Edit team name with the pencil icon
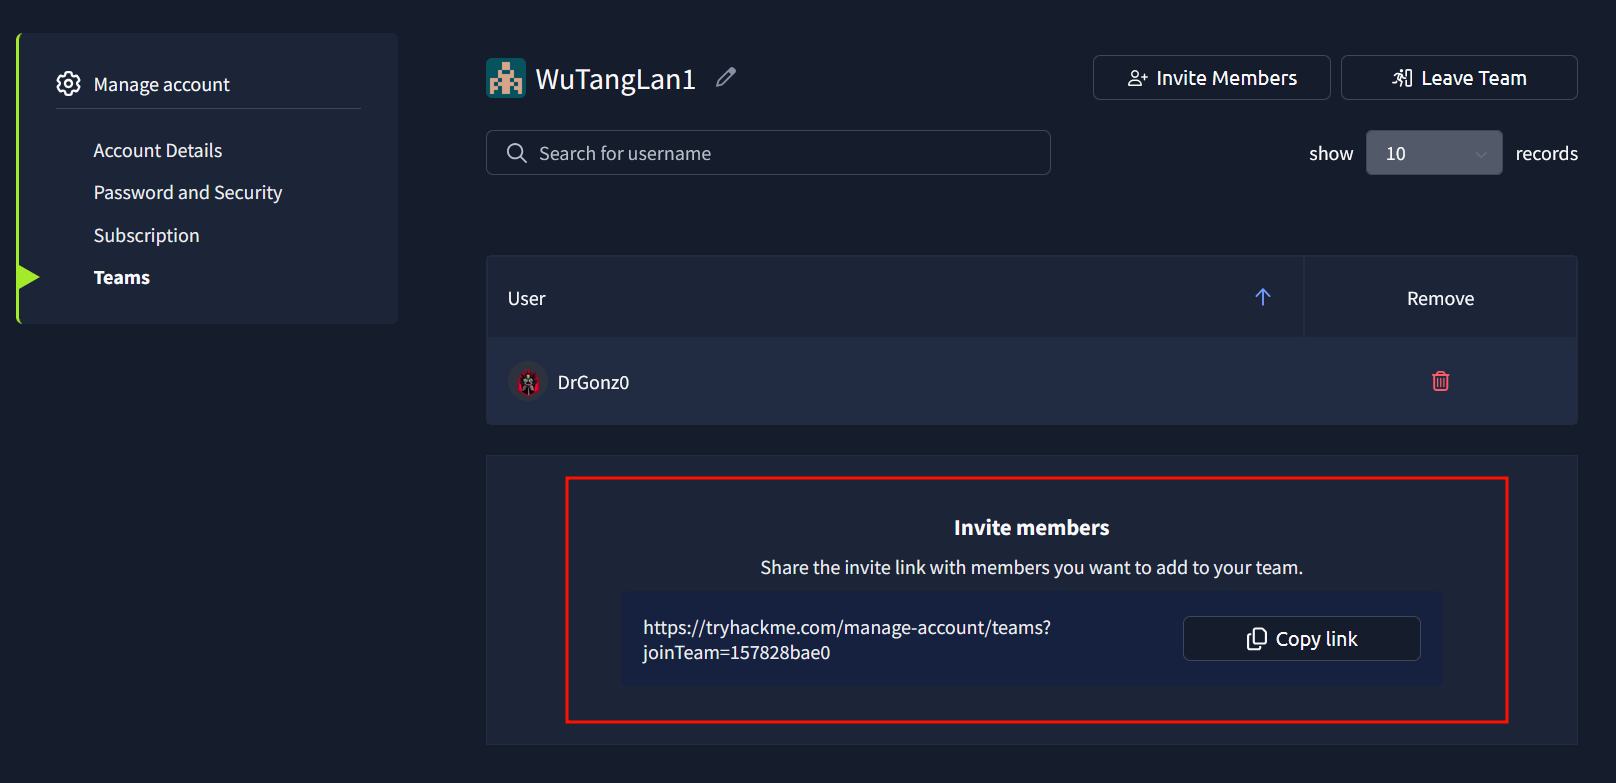The image size is (1616, 783). pos(726,77)
